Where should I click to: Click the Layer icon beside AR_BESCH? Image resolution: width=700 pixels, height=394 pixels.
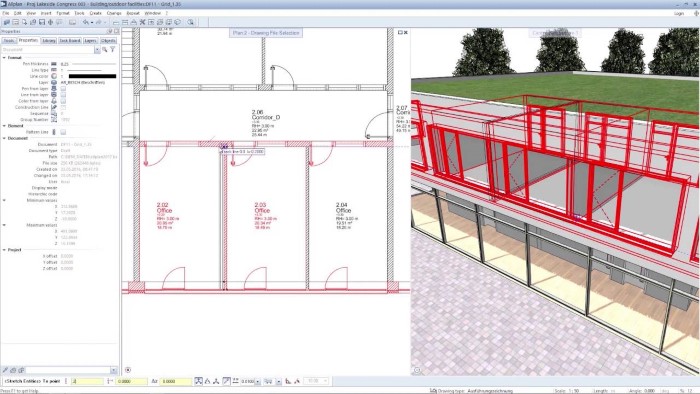point(54,83)
